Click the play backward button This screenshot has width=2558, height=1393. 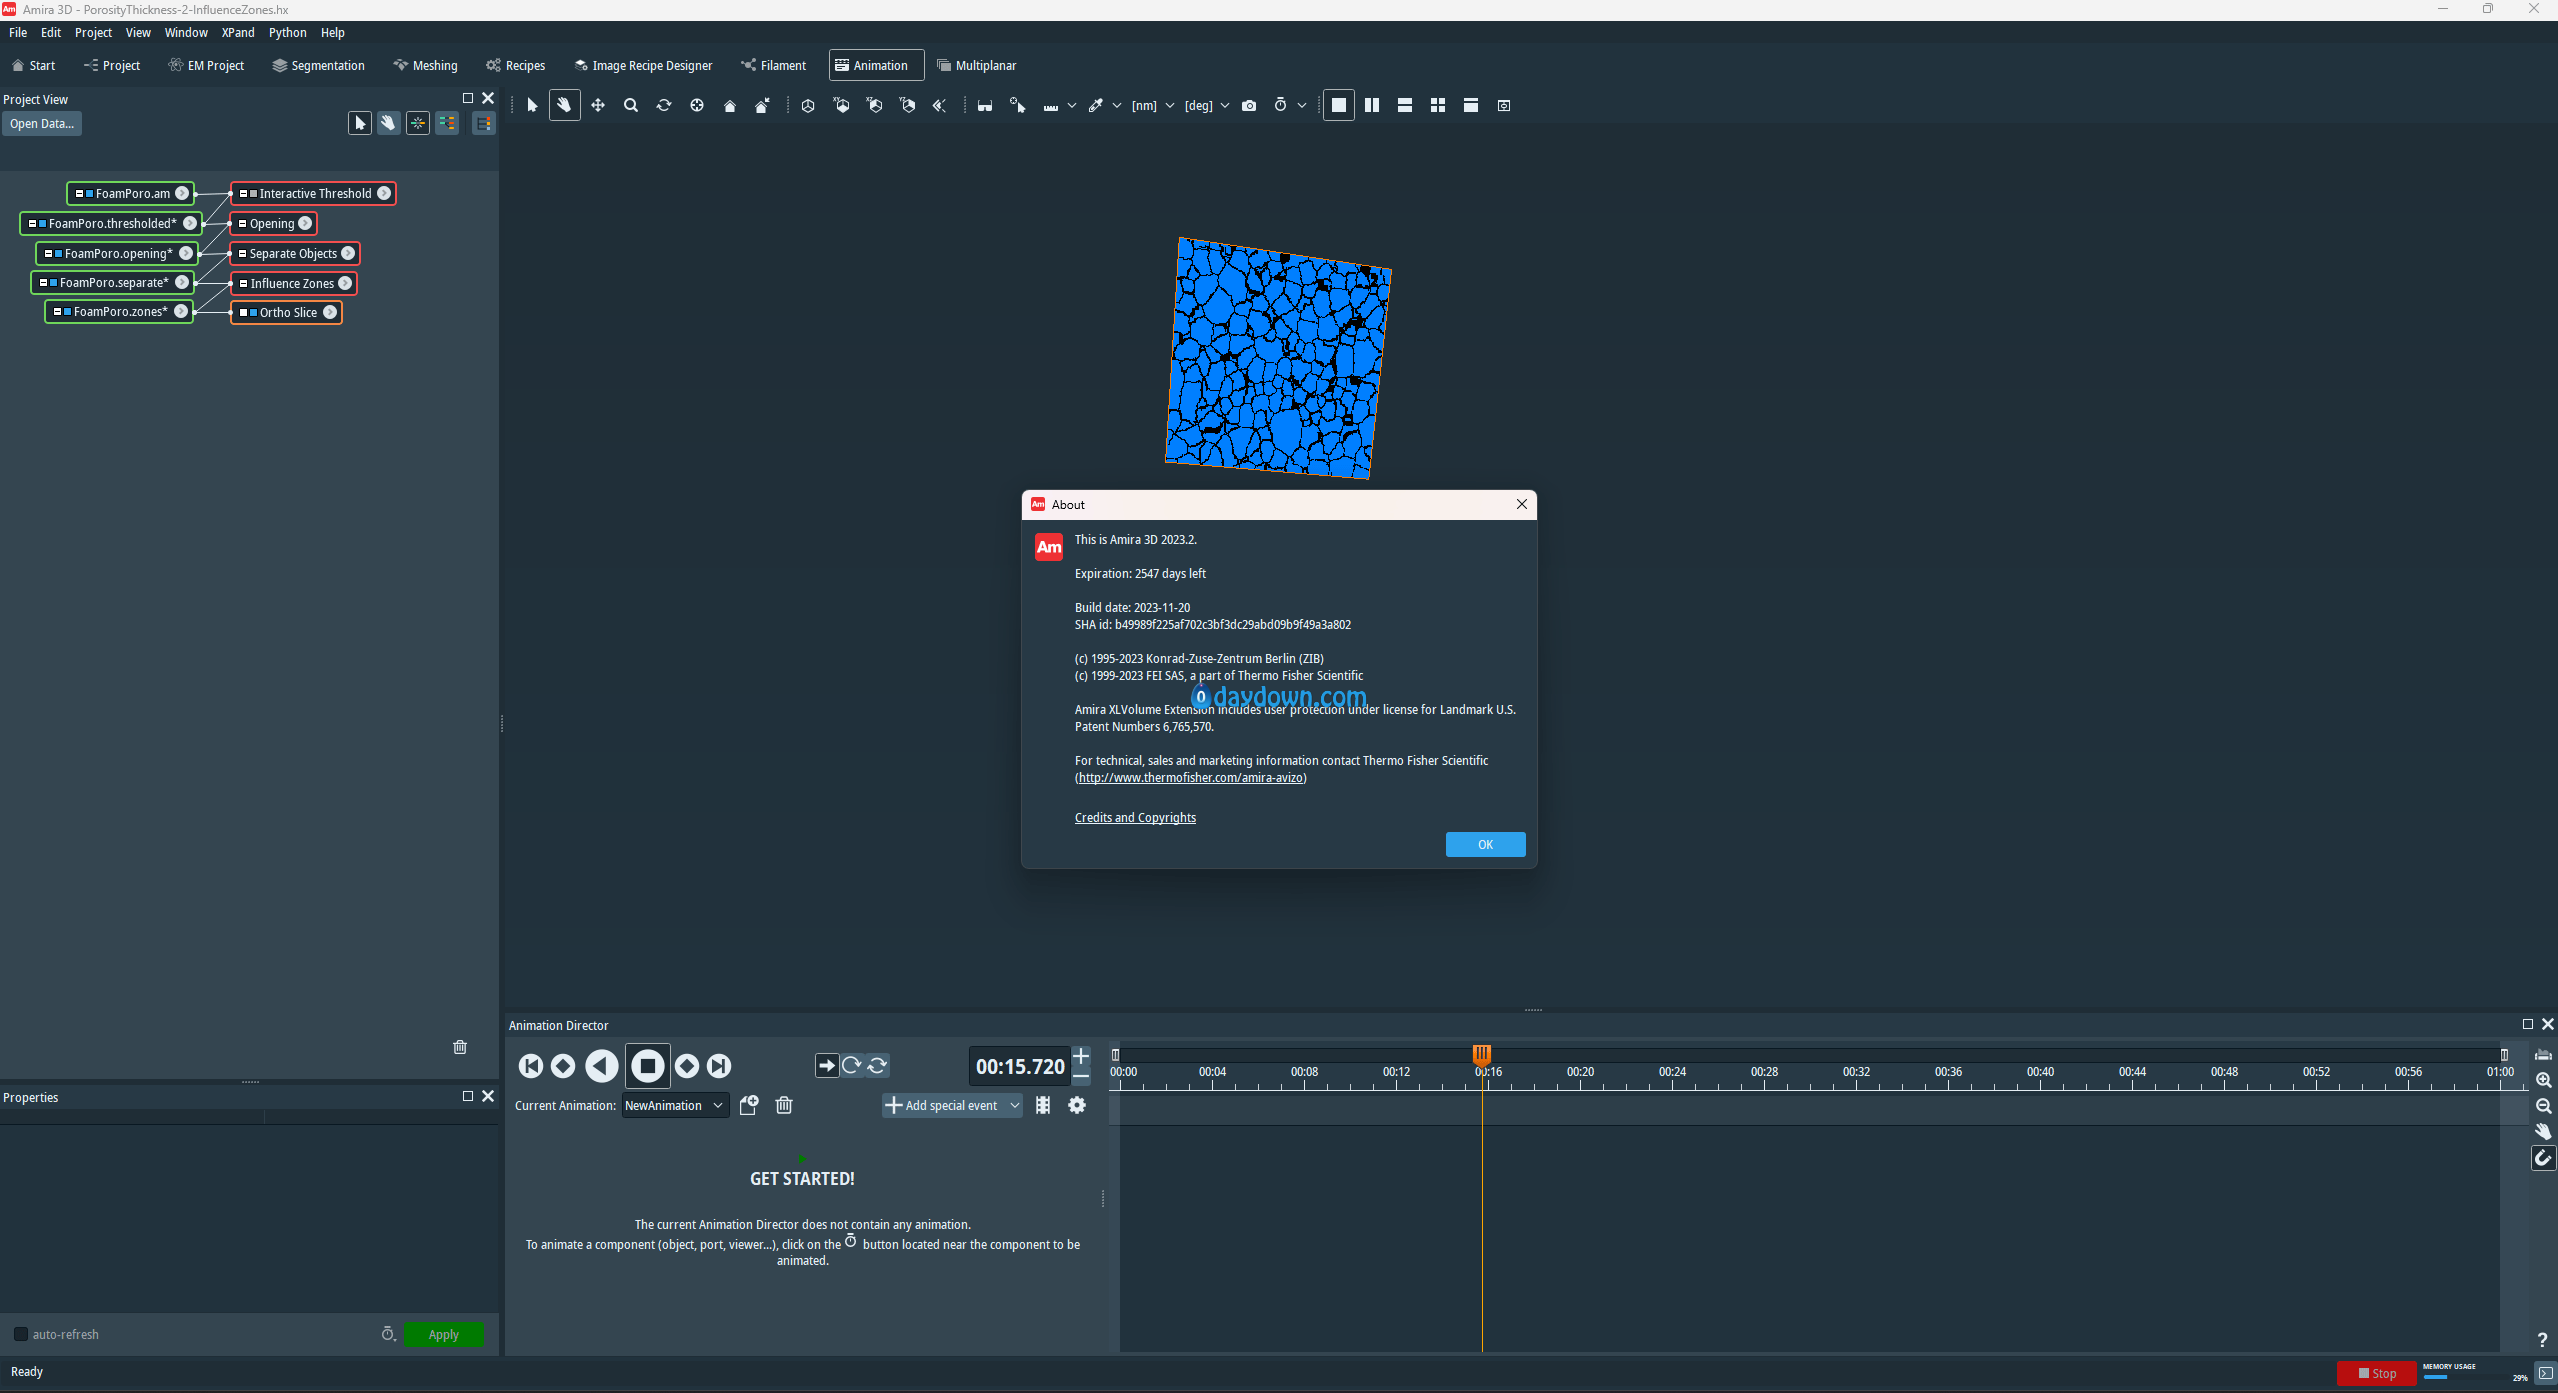[601, 1066]
